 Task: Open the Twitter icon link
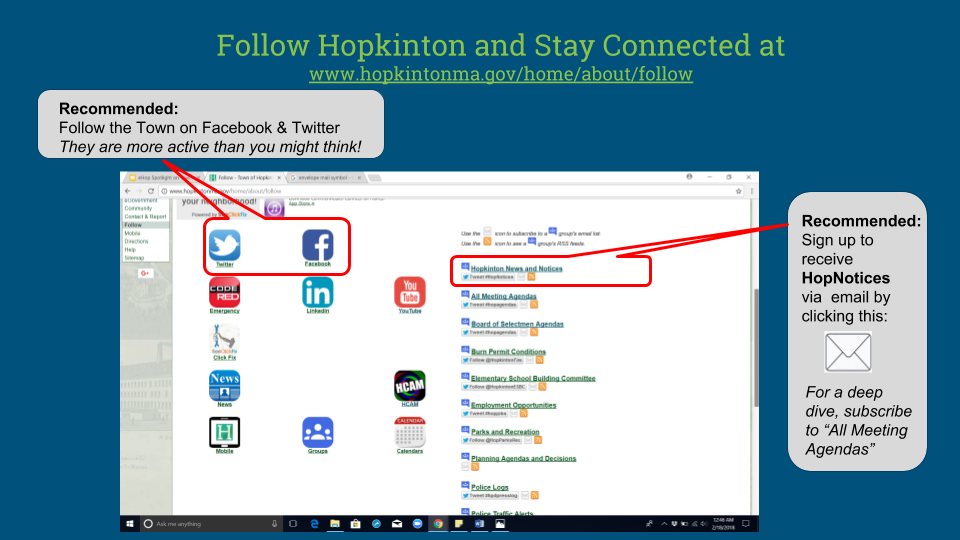coord(225,245)
